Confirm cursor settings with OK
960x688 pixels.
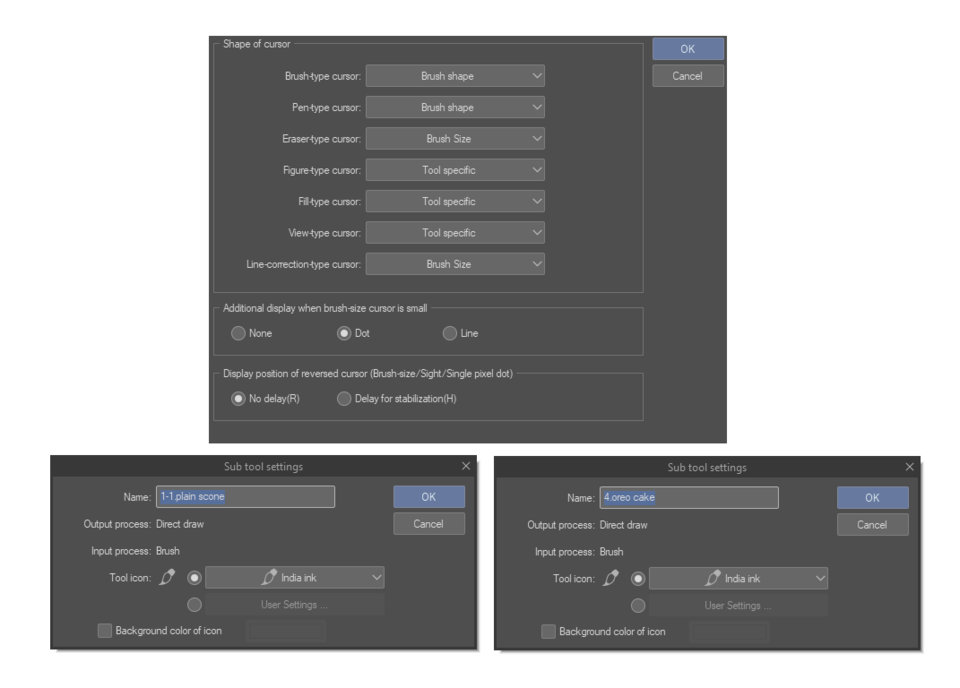tap(688, 49)
